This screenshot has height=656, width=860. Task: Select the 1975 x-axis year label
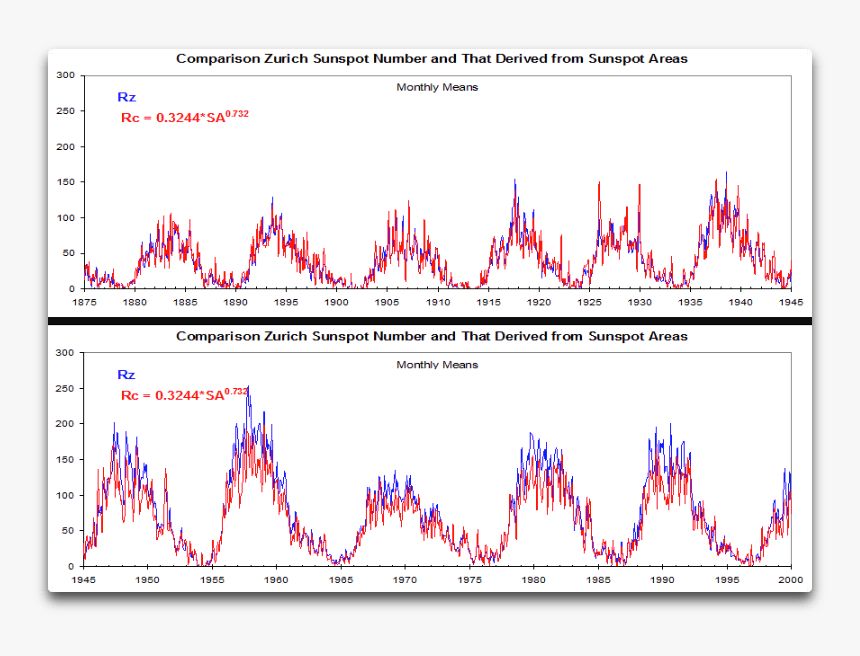469,580
